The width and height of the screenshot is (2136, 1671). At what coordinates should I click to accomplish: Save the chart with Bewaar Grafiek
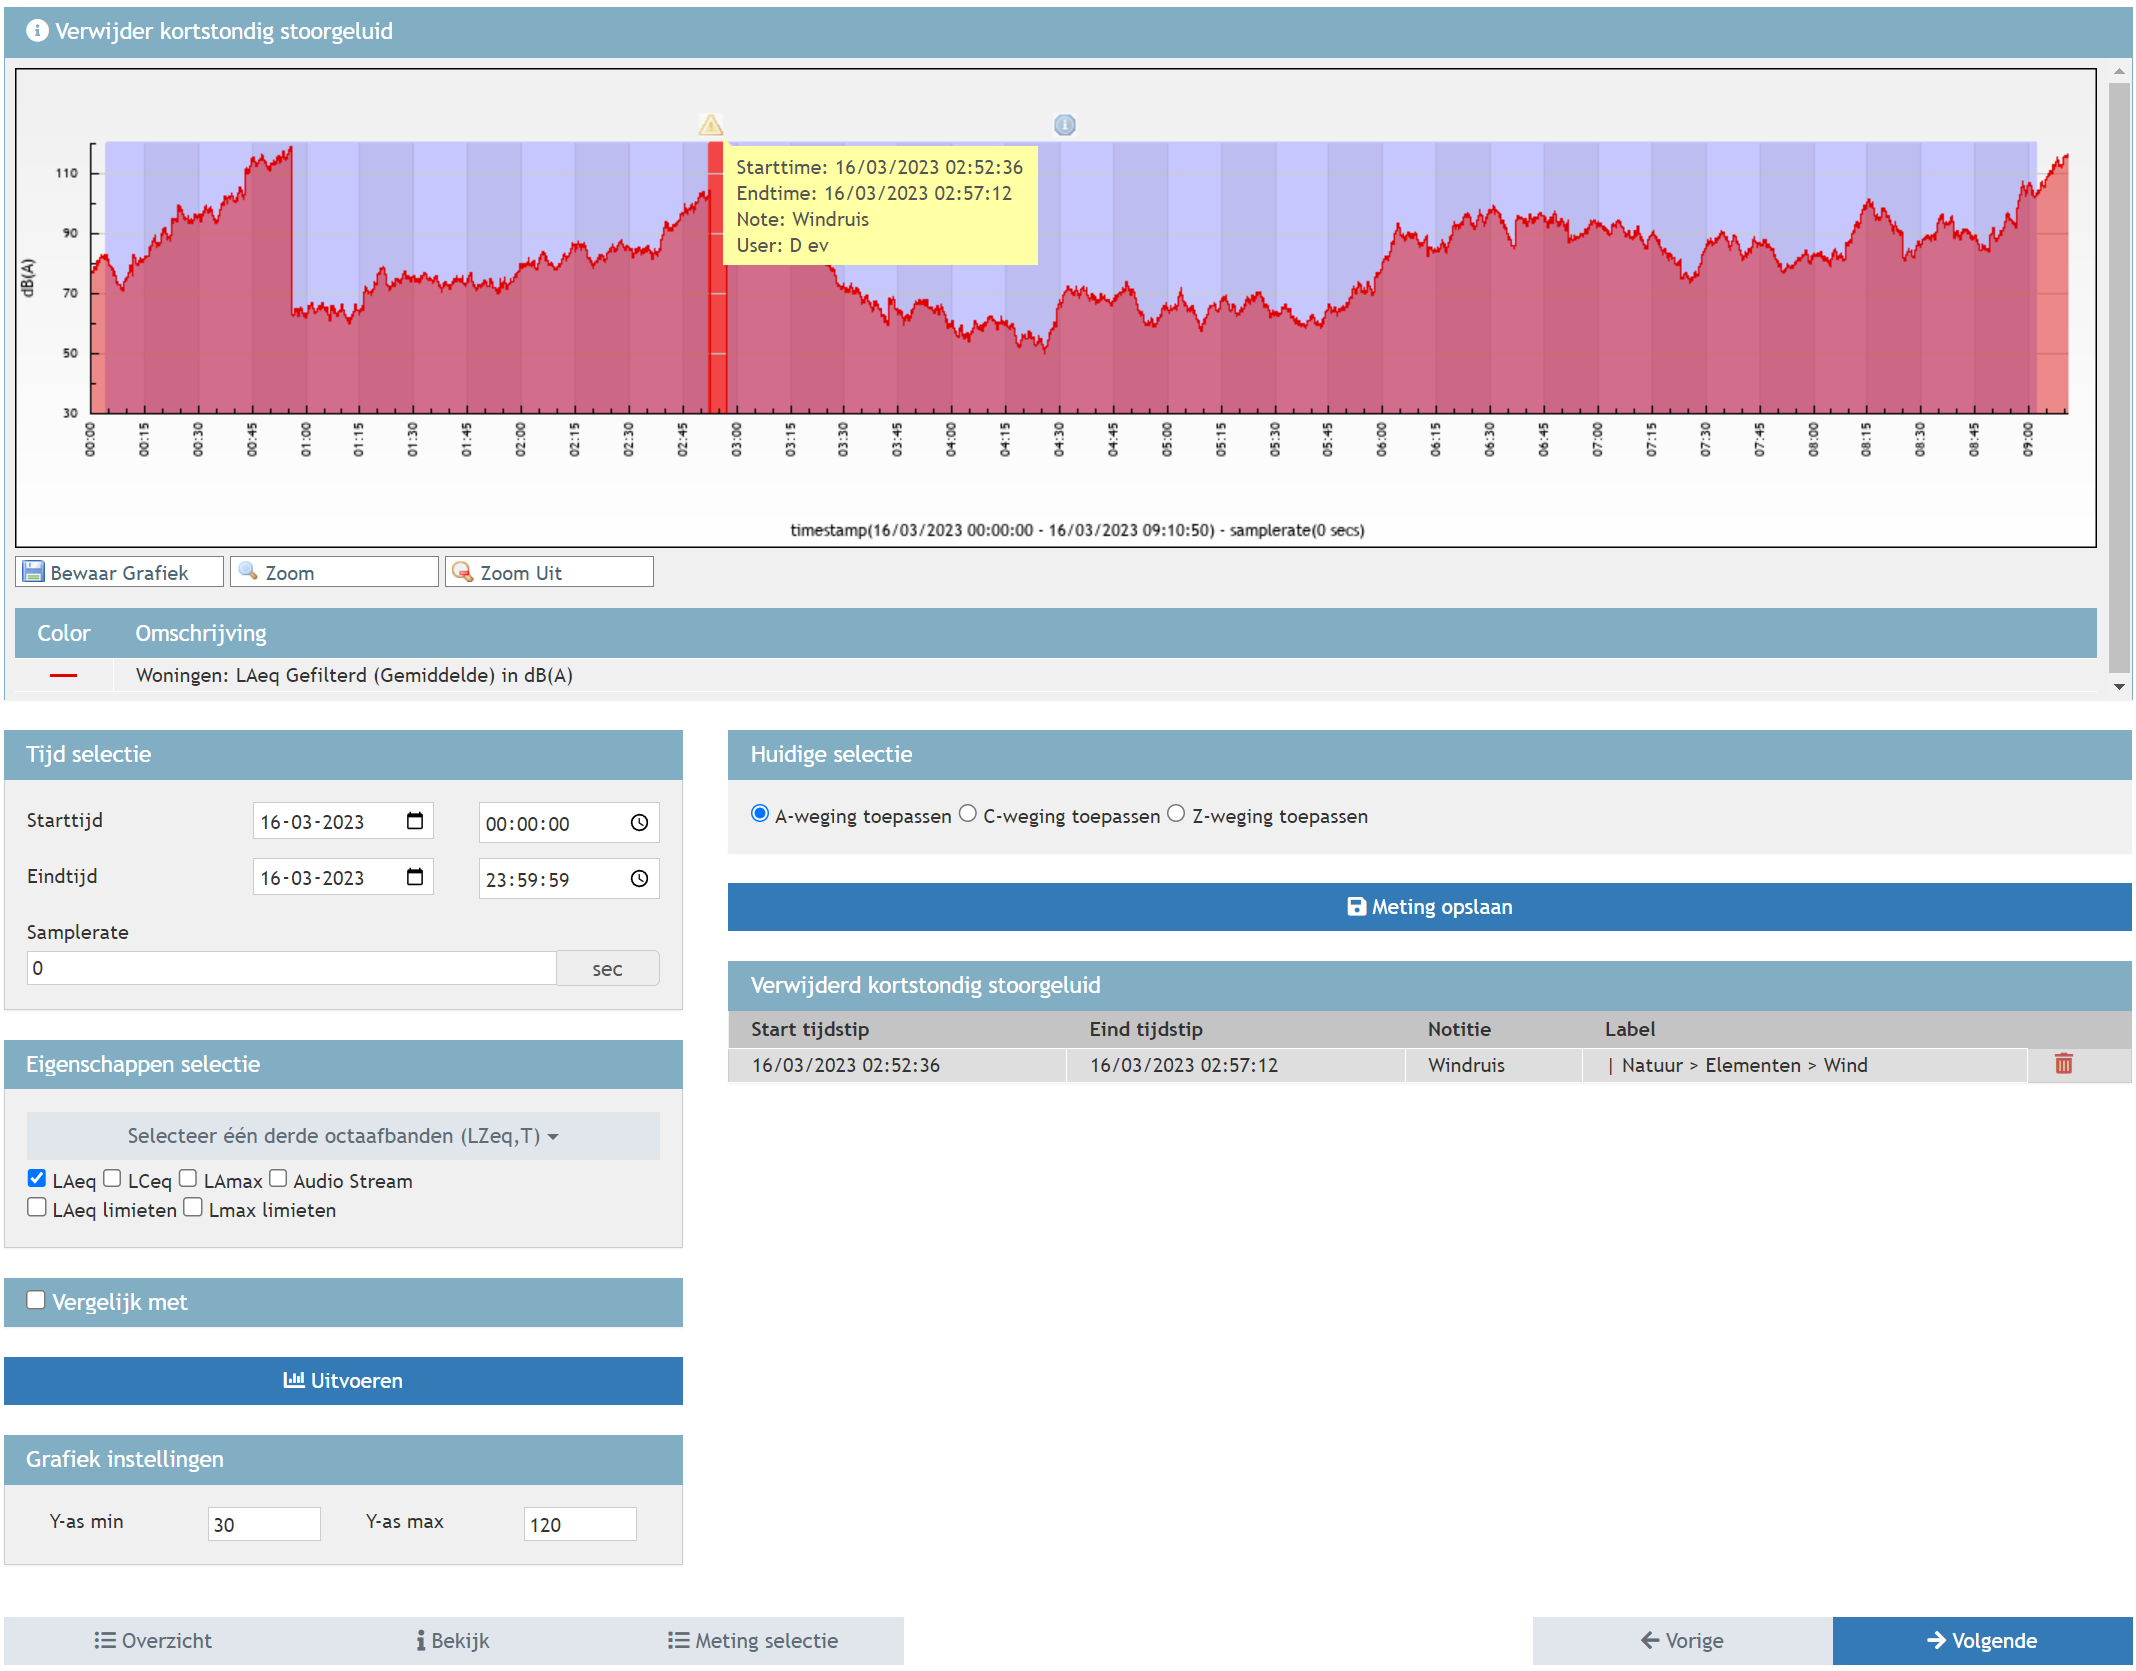tap(119, 572)
